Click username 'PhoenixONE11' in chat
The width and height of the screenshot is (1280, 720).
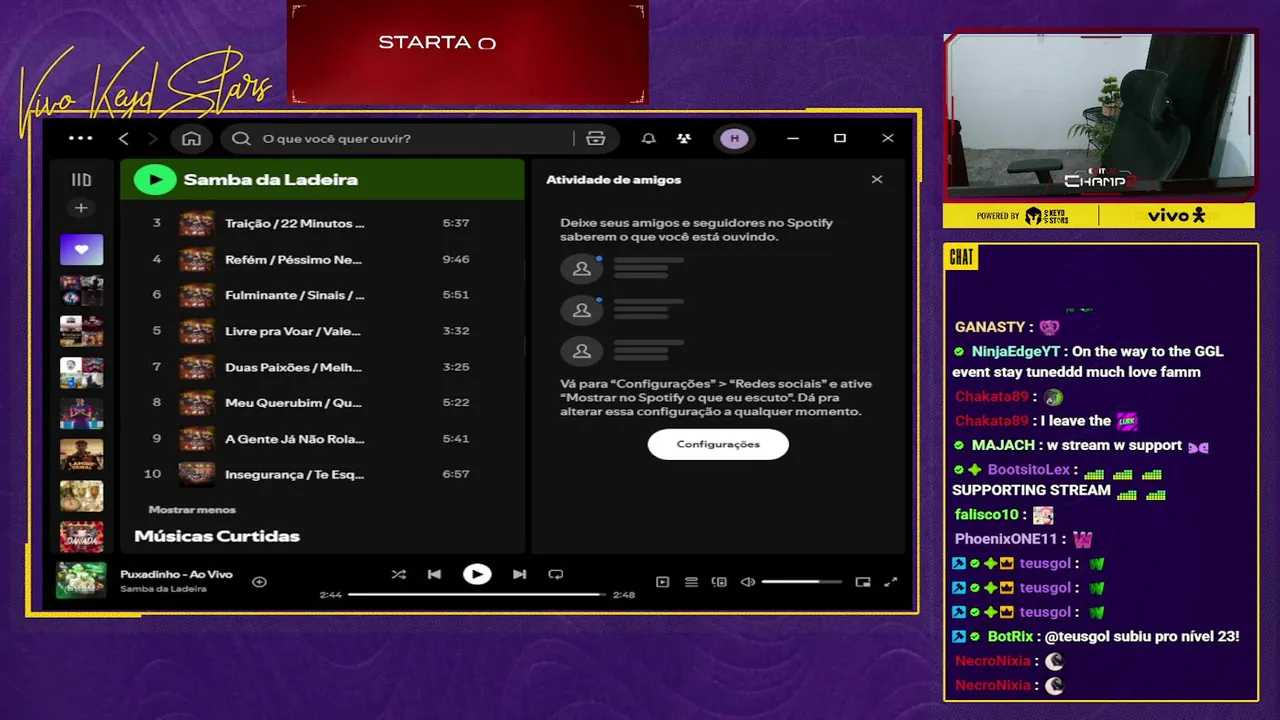click(1006, 539)
